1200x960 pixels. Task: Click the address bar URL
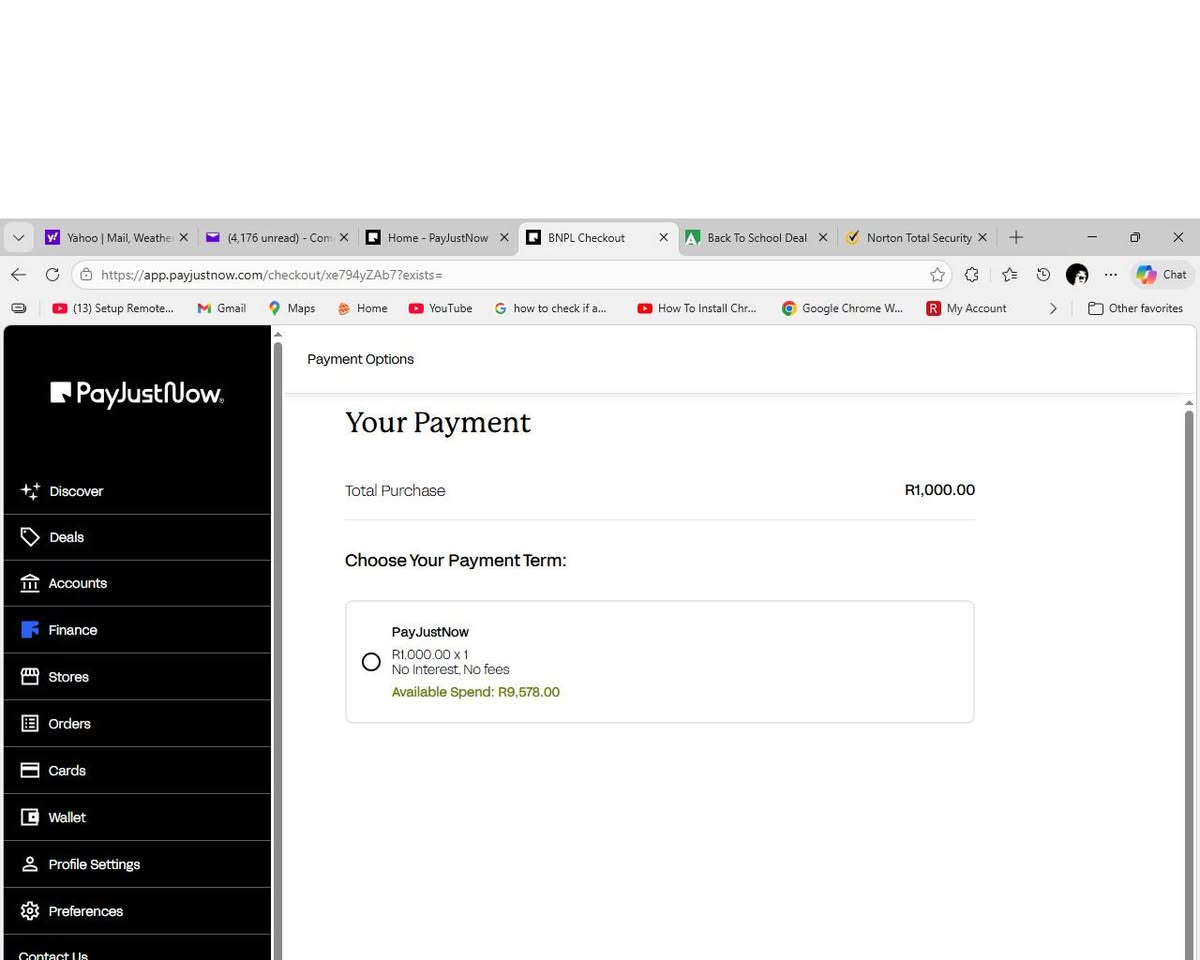(x=272, y=275)
